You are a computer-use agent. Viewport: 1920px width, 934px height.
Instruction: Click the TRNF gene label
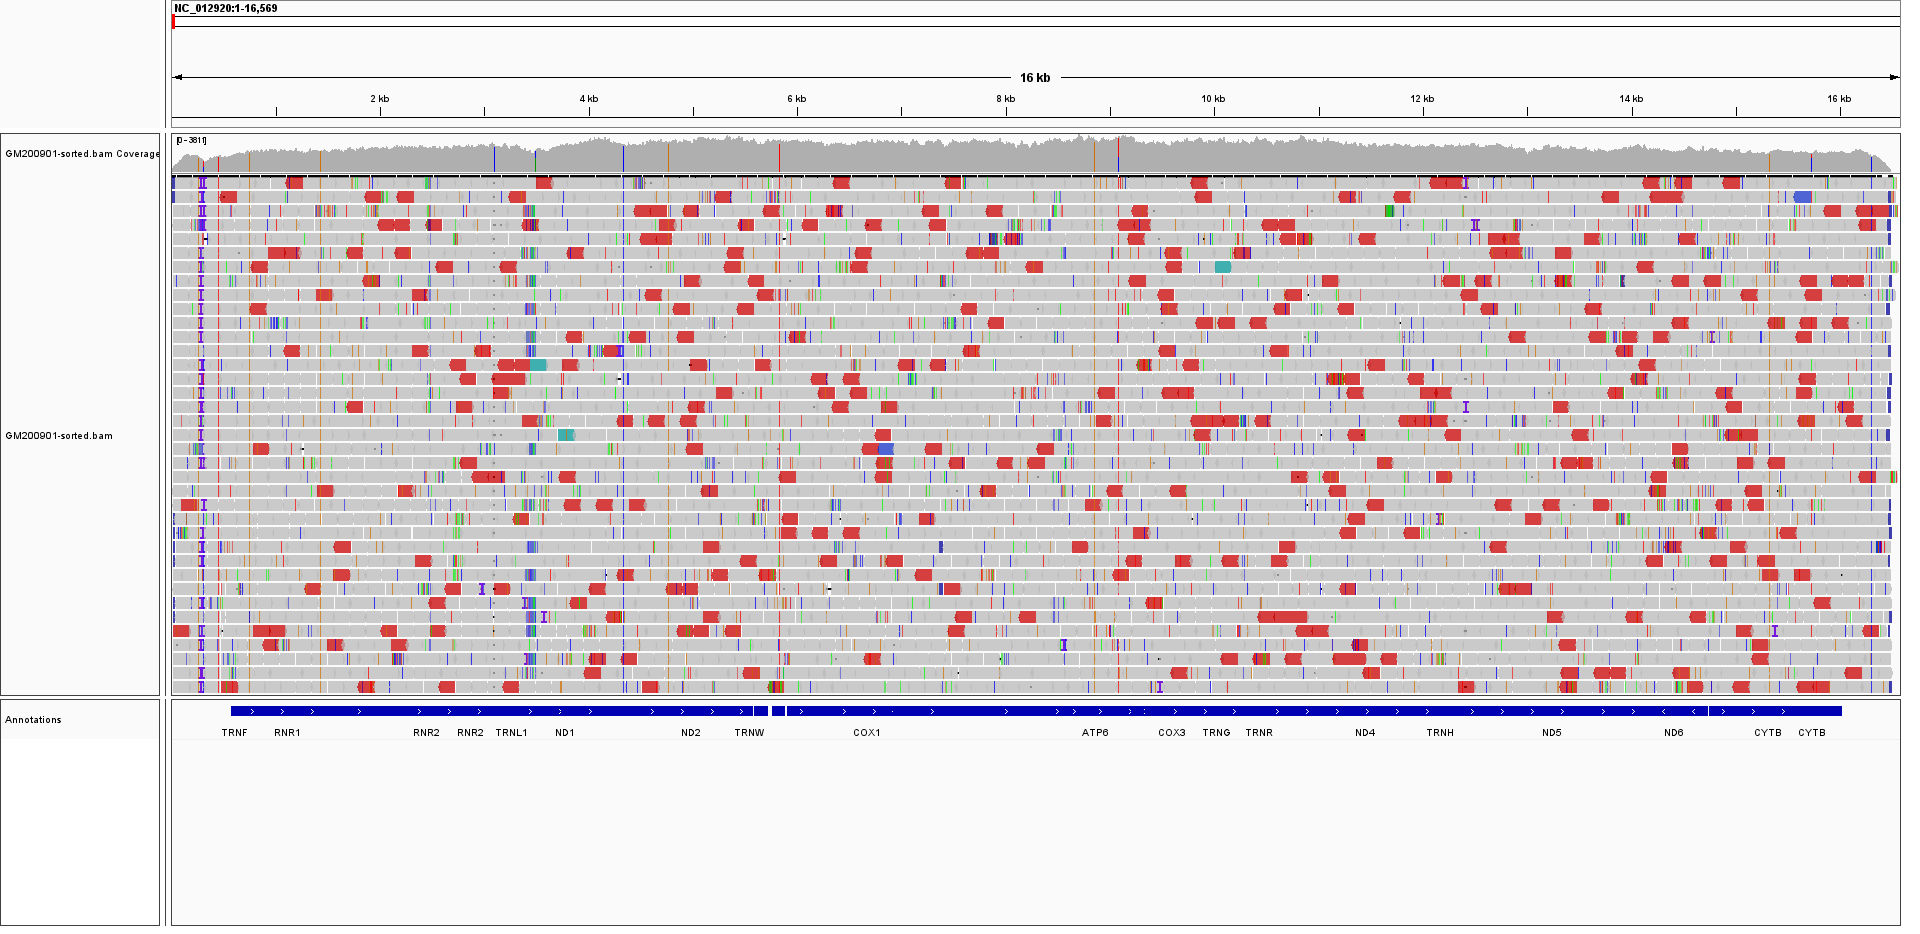tap(235, 732)
